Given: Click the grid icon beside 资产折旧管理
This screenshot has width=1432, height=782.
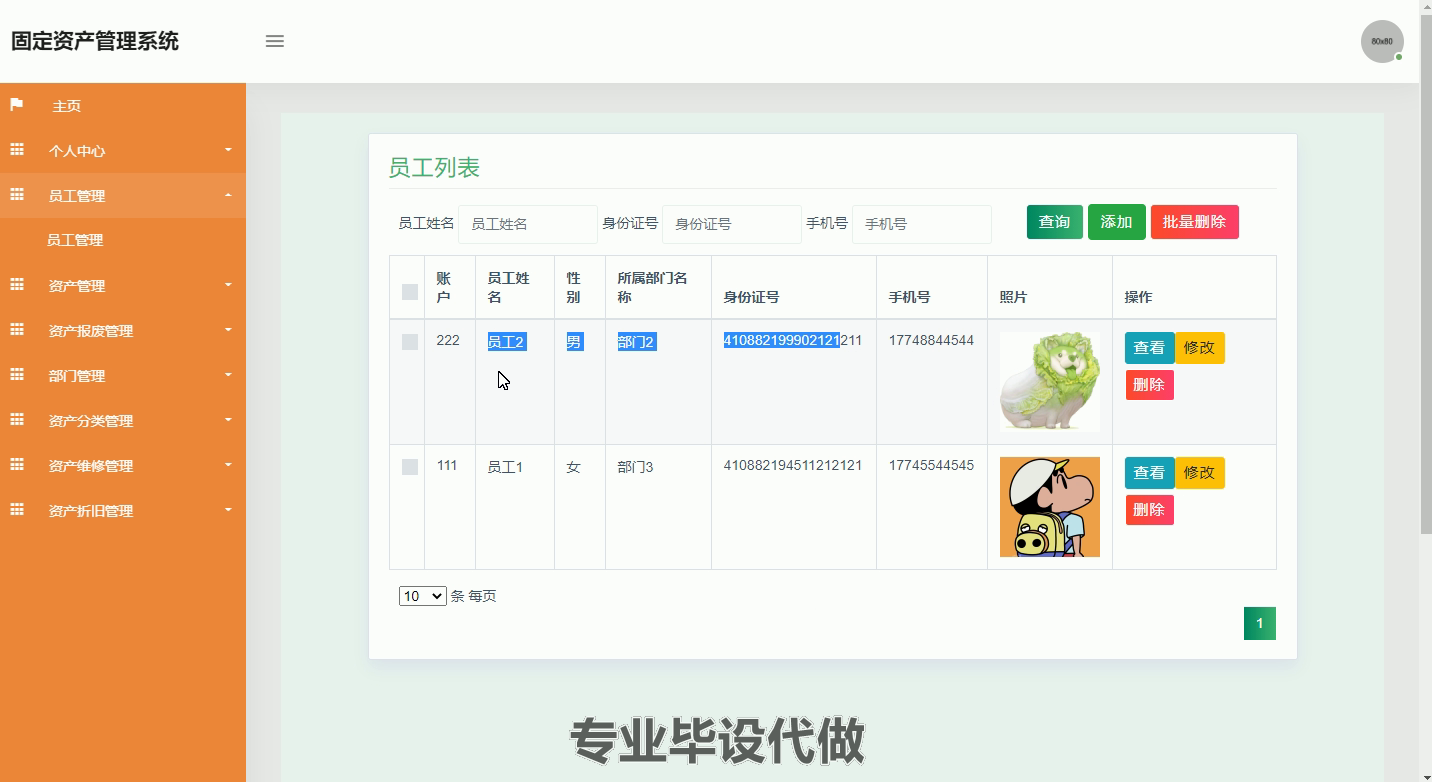Looking at the screenshot, I should tap(17, 510).
